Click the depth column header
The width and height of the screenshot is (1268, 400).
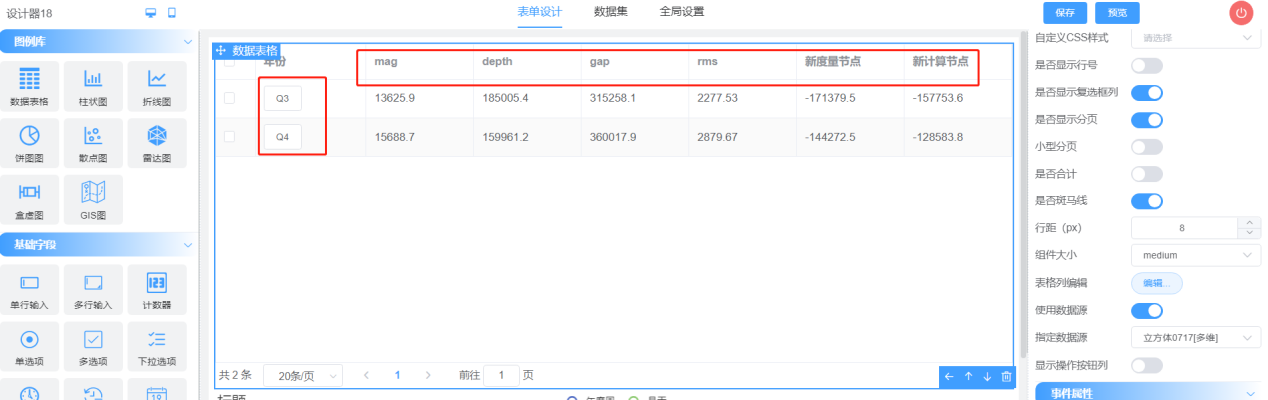[497, 62]
